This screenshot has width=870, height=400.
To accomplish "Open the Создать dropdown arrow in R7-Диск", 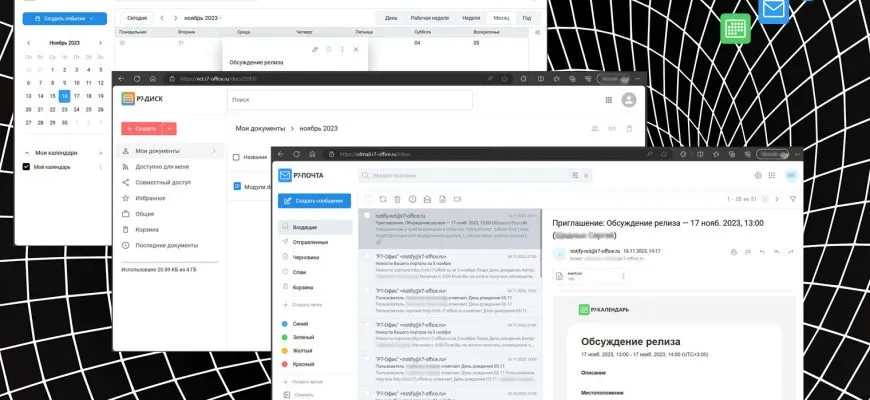I will point(169,128).
